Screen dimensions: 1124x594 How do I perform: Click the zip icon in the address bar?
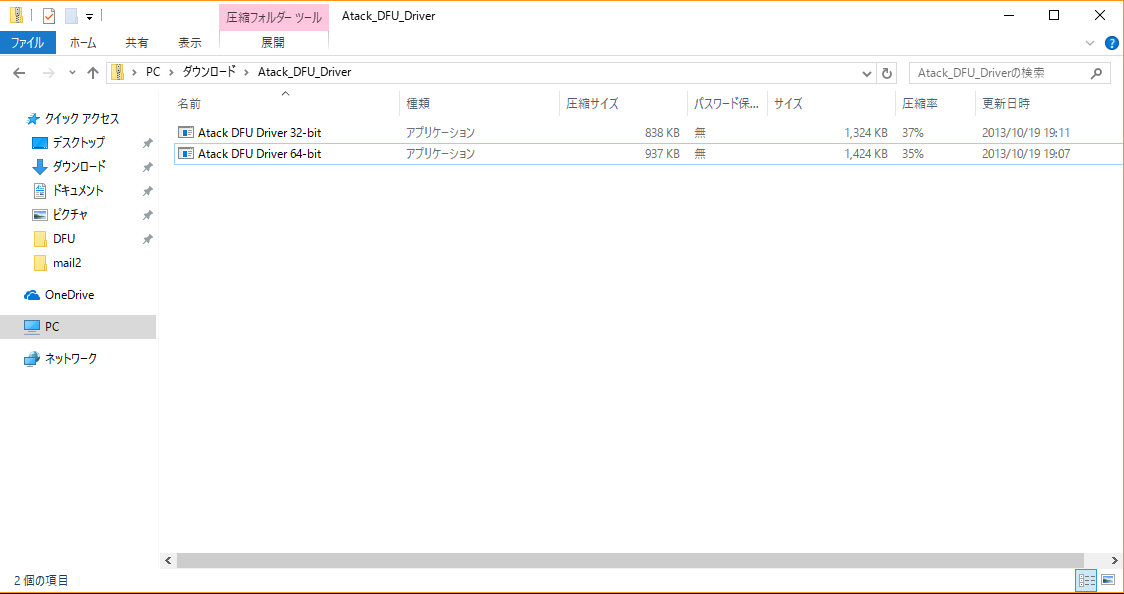118,72
